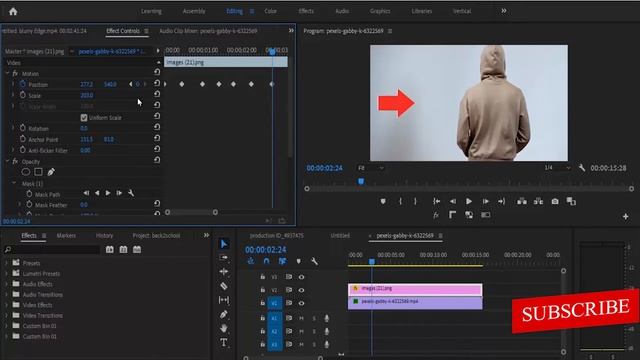Toggle animation stopwatch for Rotation
Viewport: 640px width, 360px height.
point(22,128)
